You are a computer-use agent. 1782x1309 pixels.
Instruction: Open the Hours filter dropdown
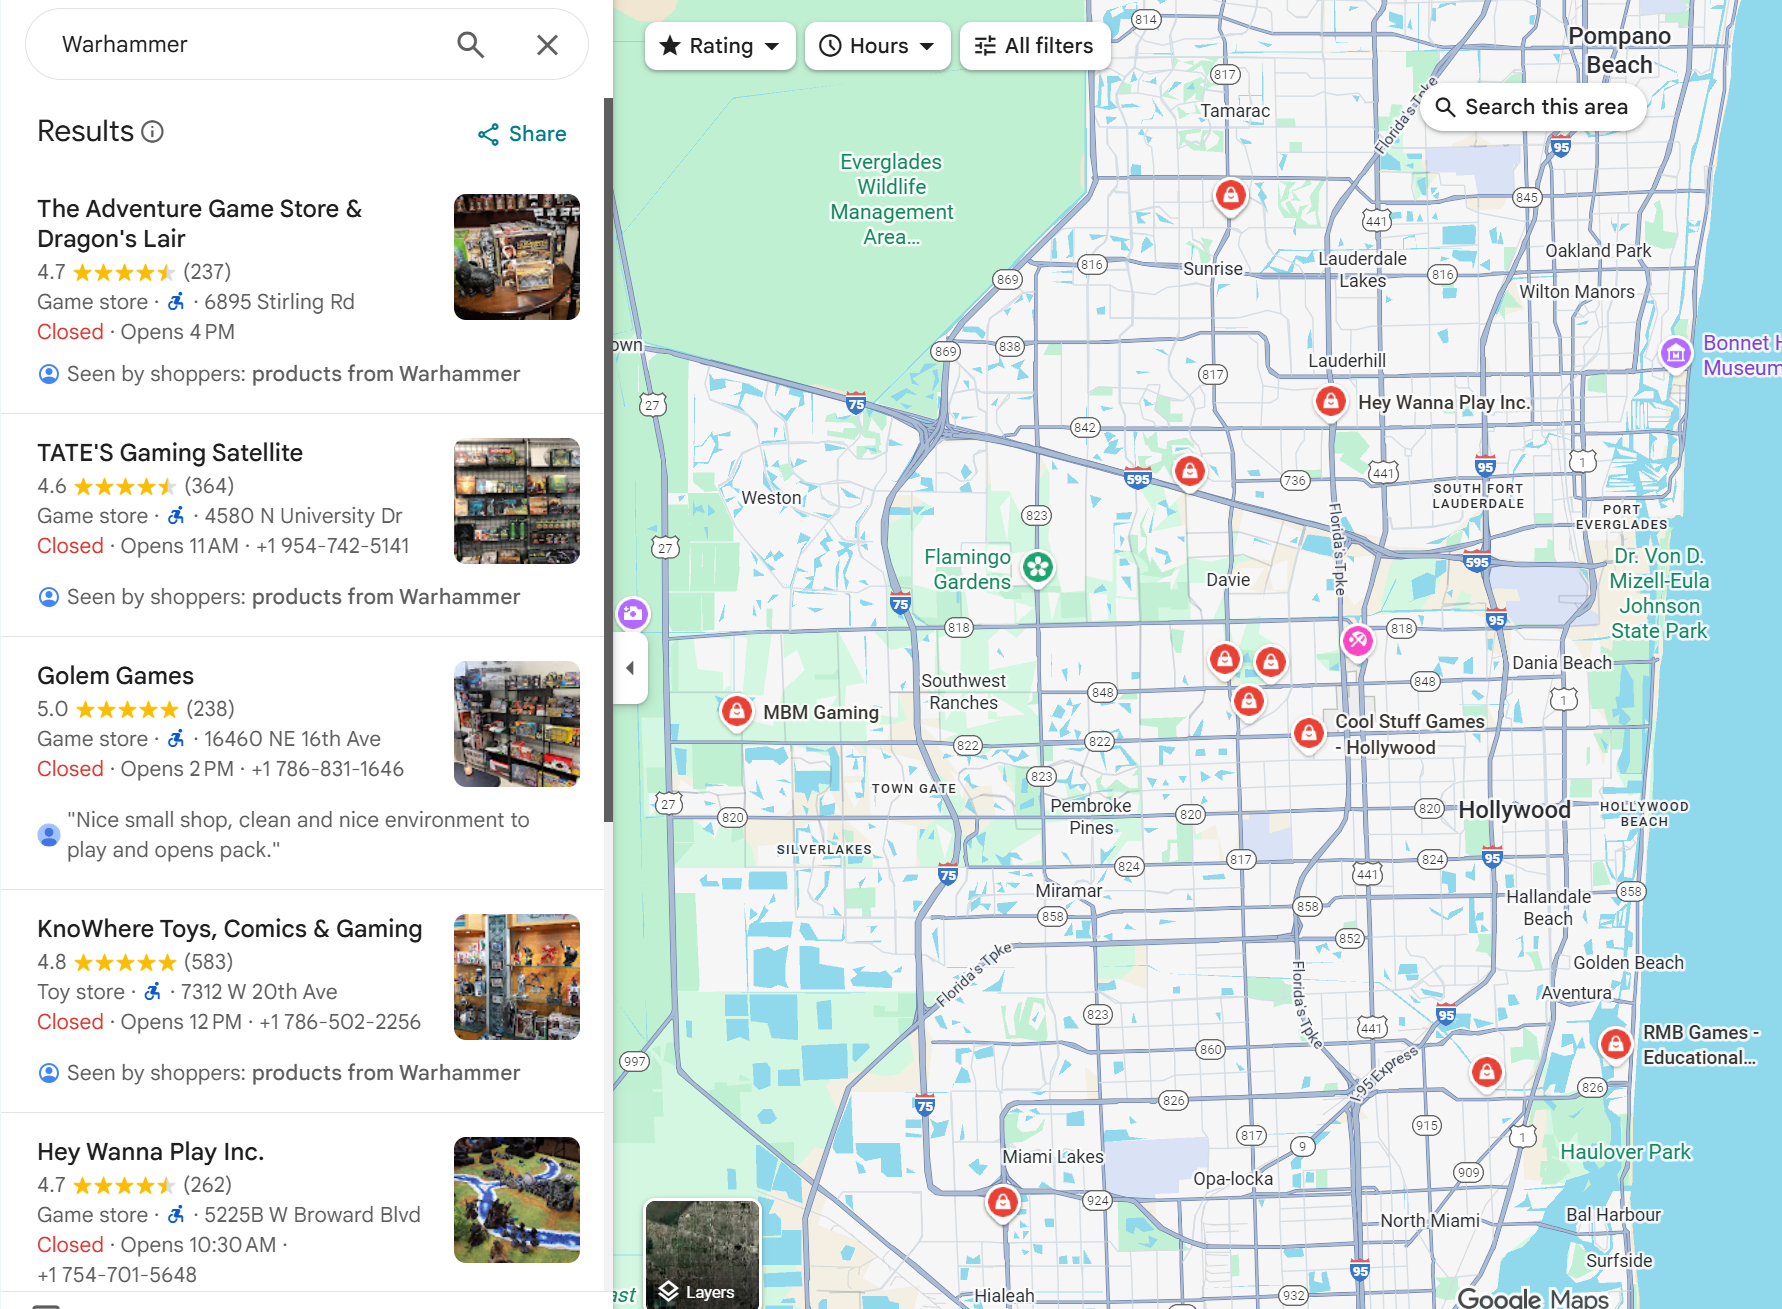click(877, 46)
